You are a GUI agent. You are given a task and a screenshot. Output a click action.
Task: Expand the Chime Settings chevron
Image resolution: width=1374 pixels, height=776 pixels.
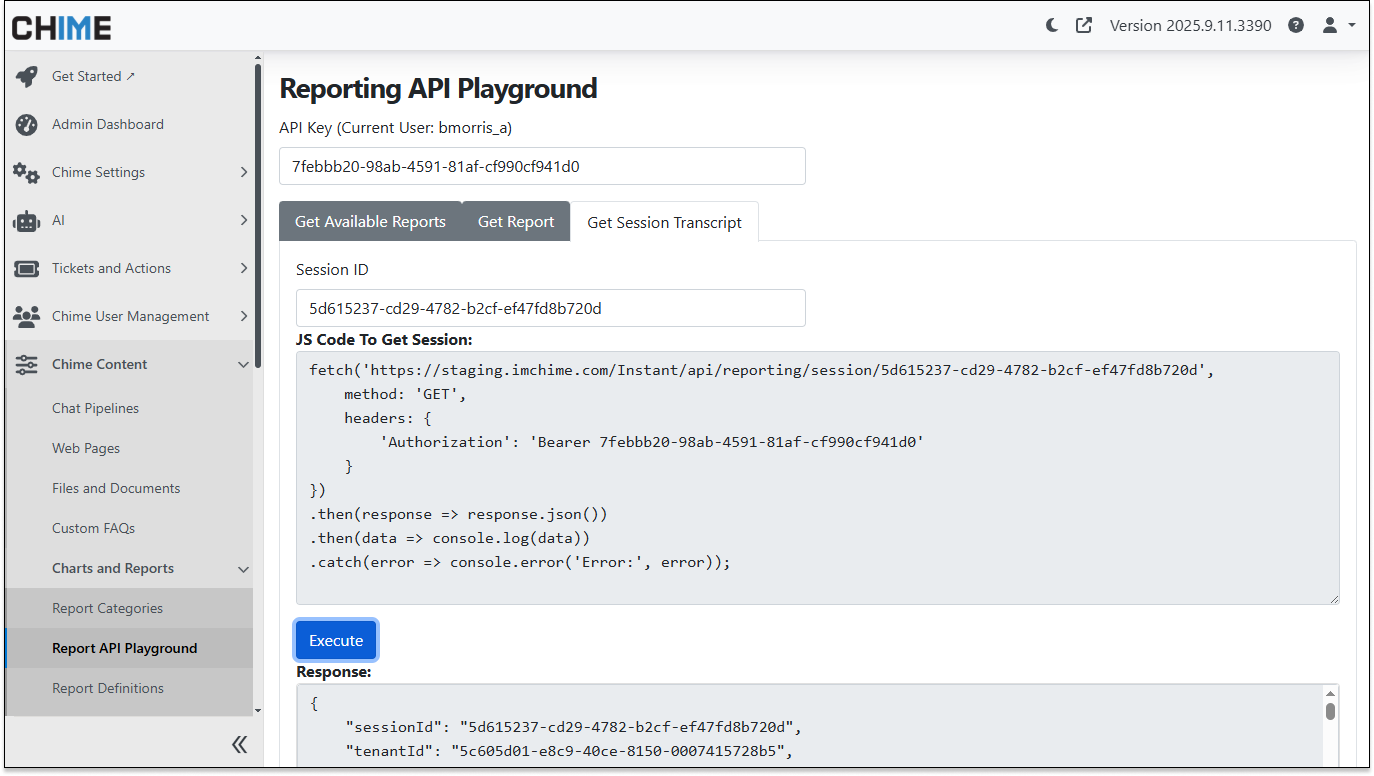243,173
